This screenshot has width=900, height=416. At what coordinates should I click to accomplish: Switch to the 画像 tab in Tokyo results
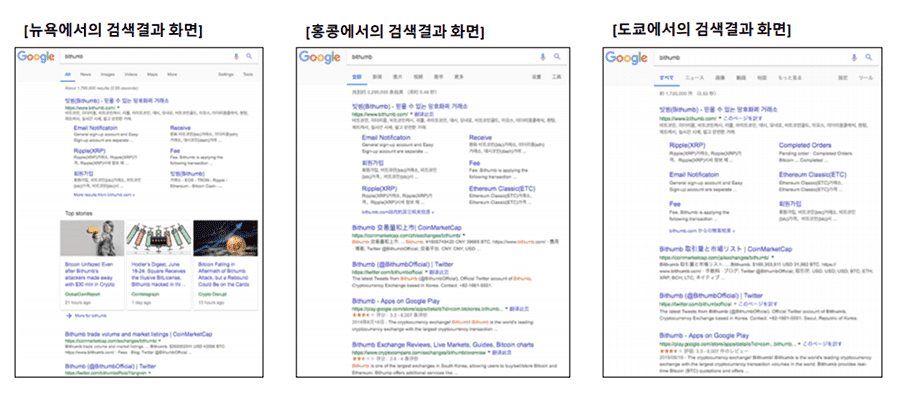(x=720, y=77)
